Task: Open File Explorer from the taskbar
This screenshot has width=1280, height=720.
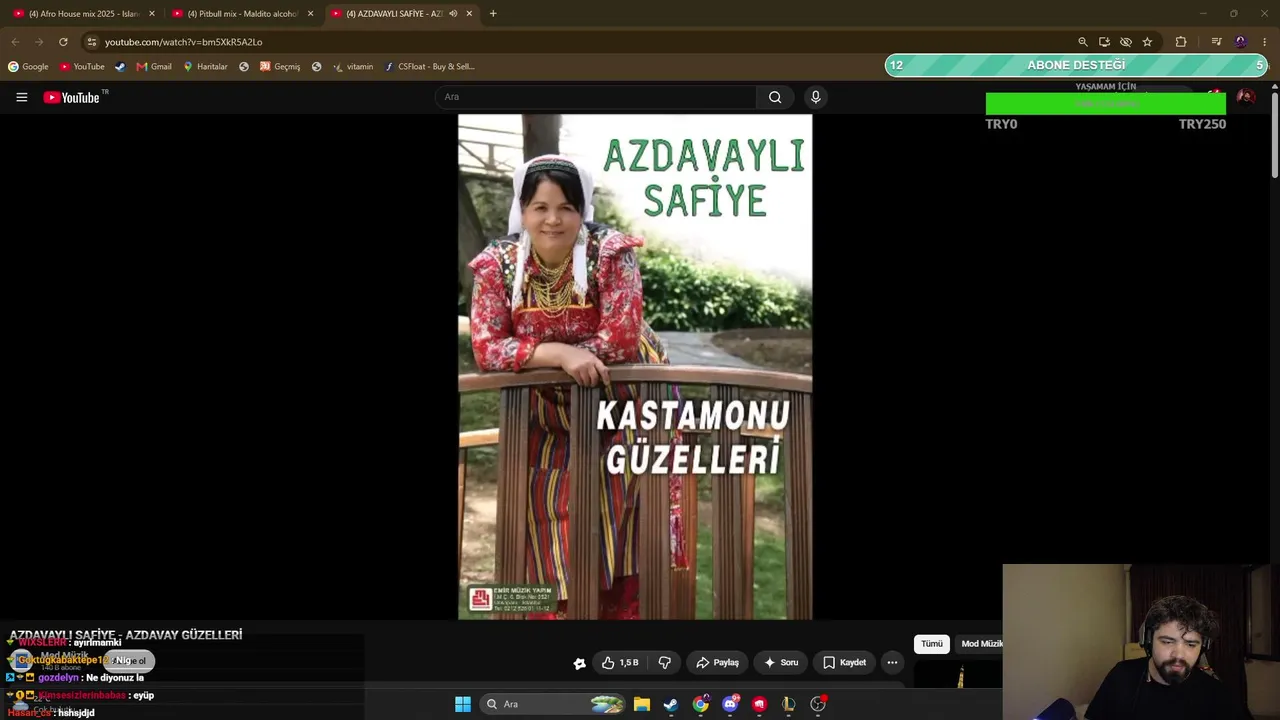Action: coord(642,704)
